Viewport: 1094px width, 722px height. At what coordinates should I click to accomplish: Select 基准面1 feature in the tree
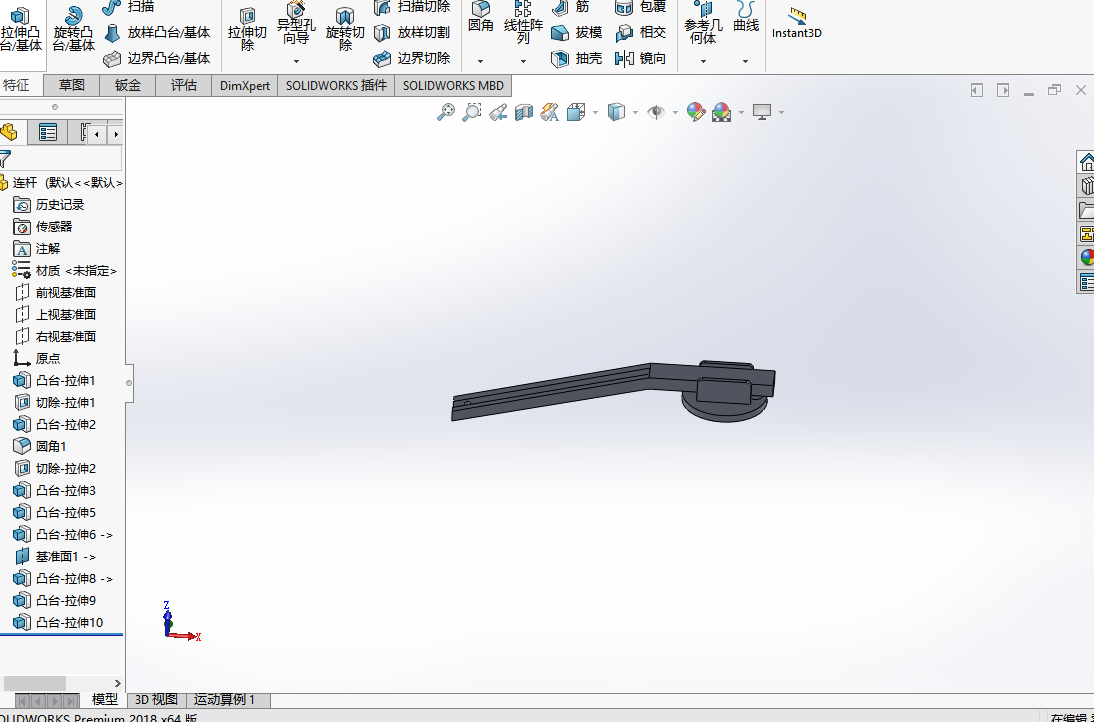point(55,557)
